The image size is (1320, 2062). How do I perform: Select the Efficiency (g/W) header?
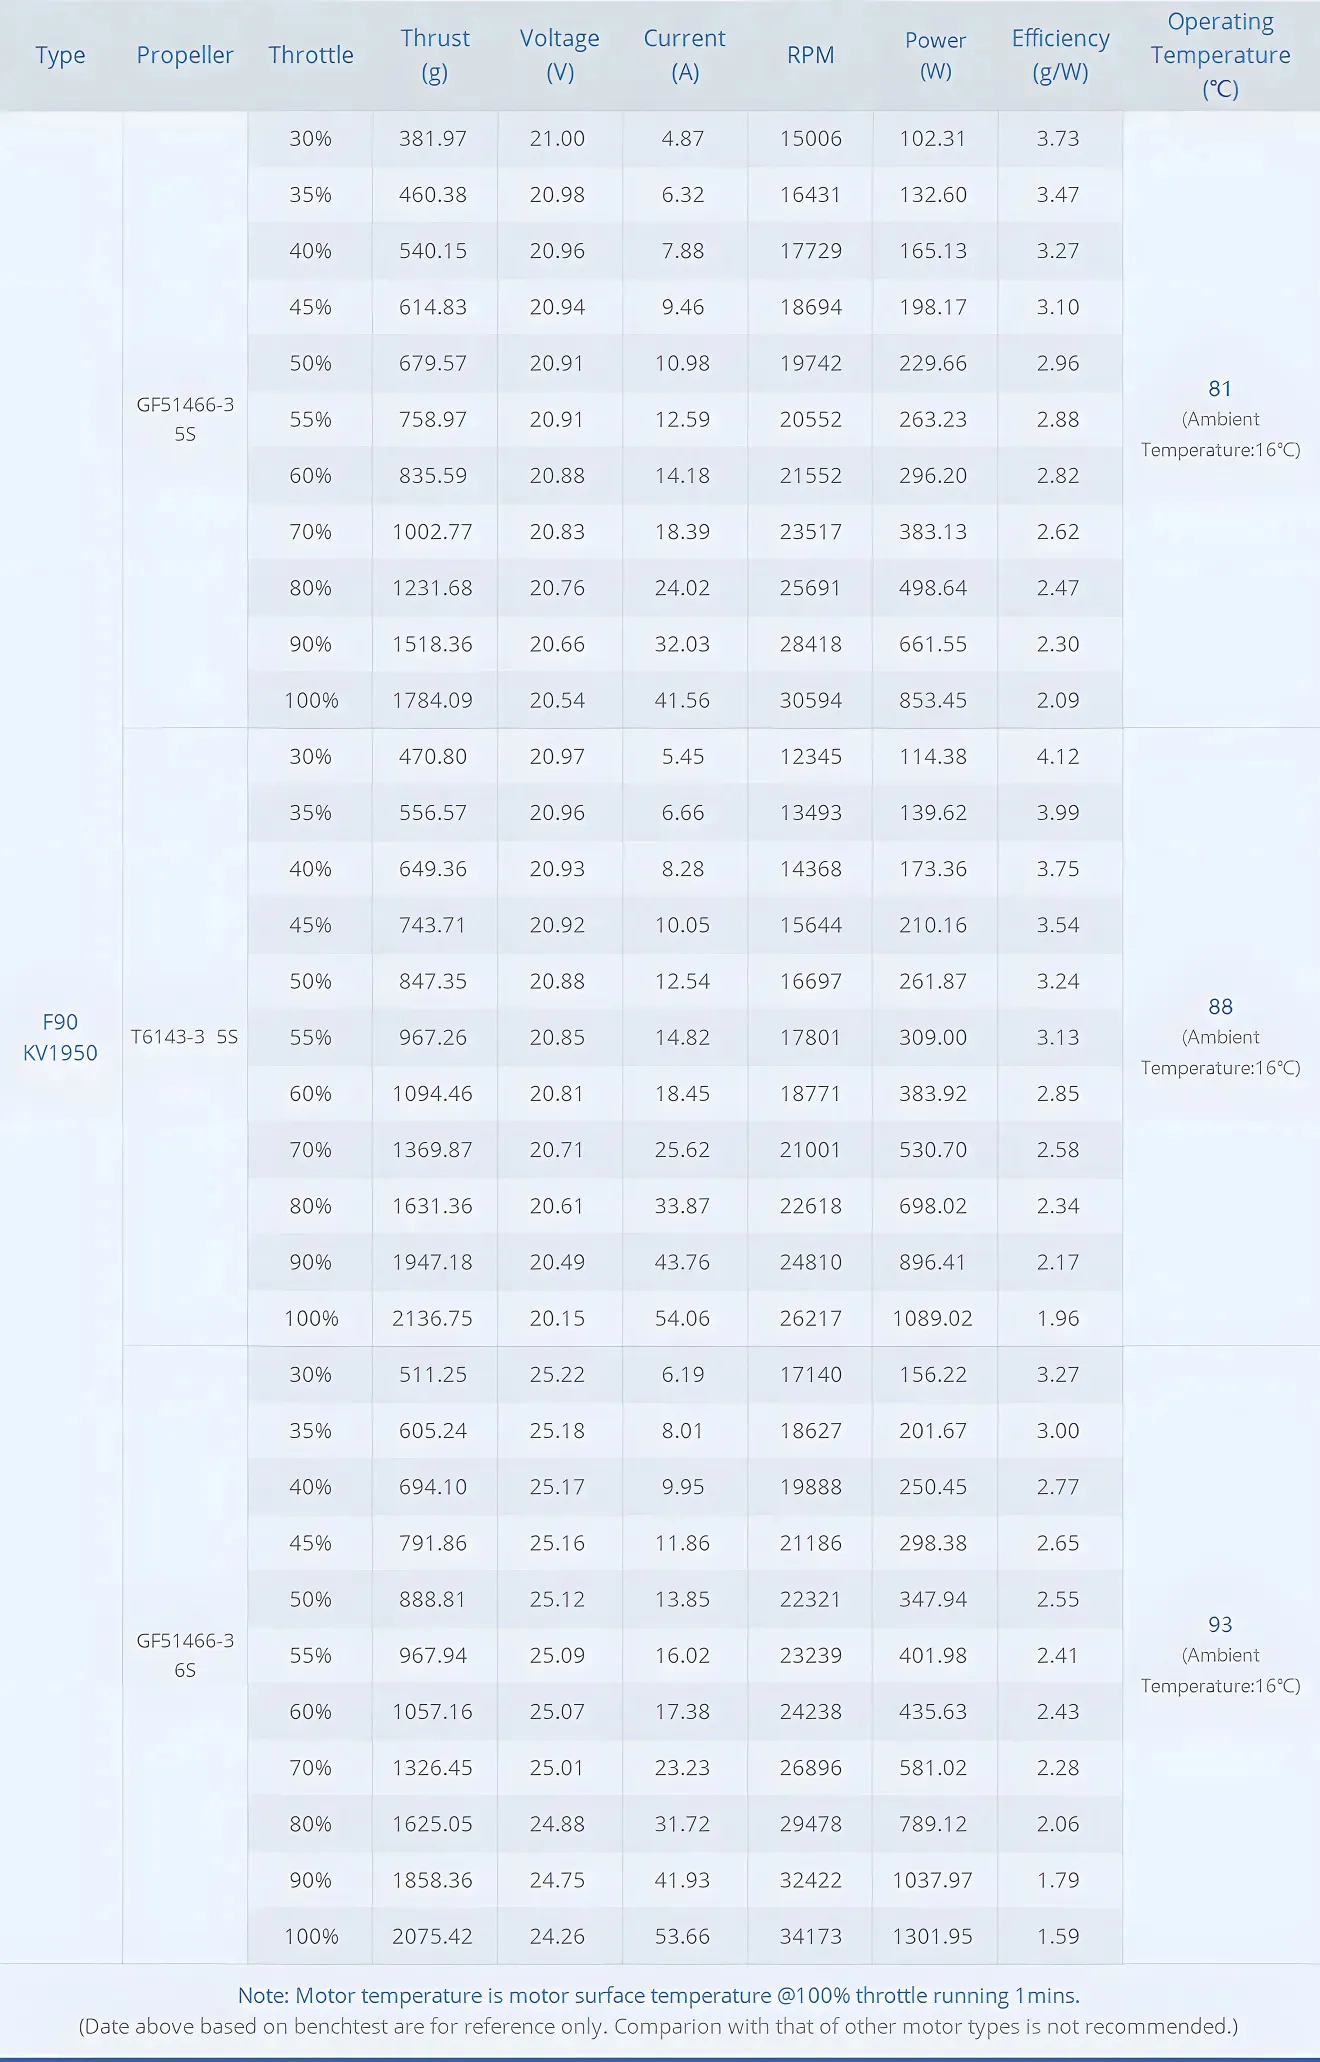click(1060, 55)
